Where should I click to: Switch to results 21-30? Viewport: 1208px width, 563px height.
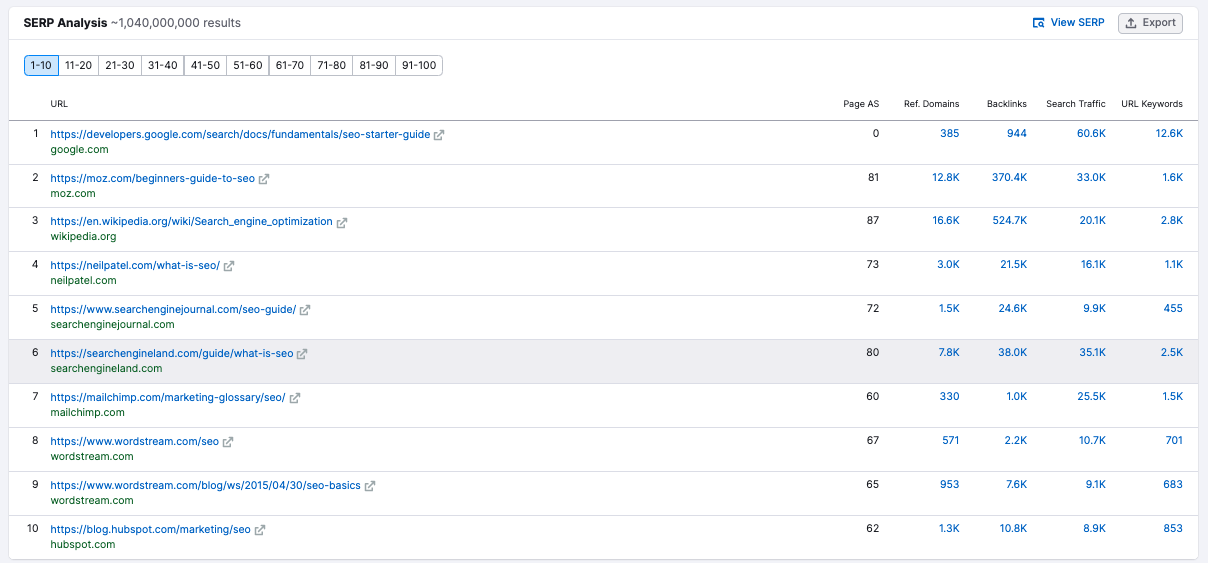120,65
